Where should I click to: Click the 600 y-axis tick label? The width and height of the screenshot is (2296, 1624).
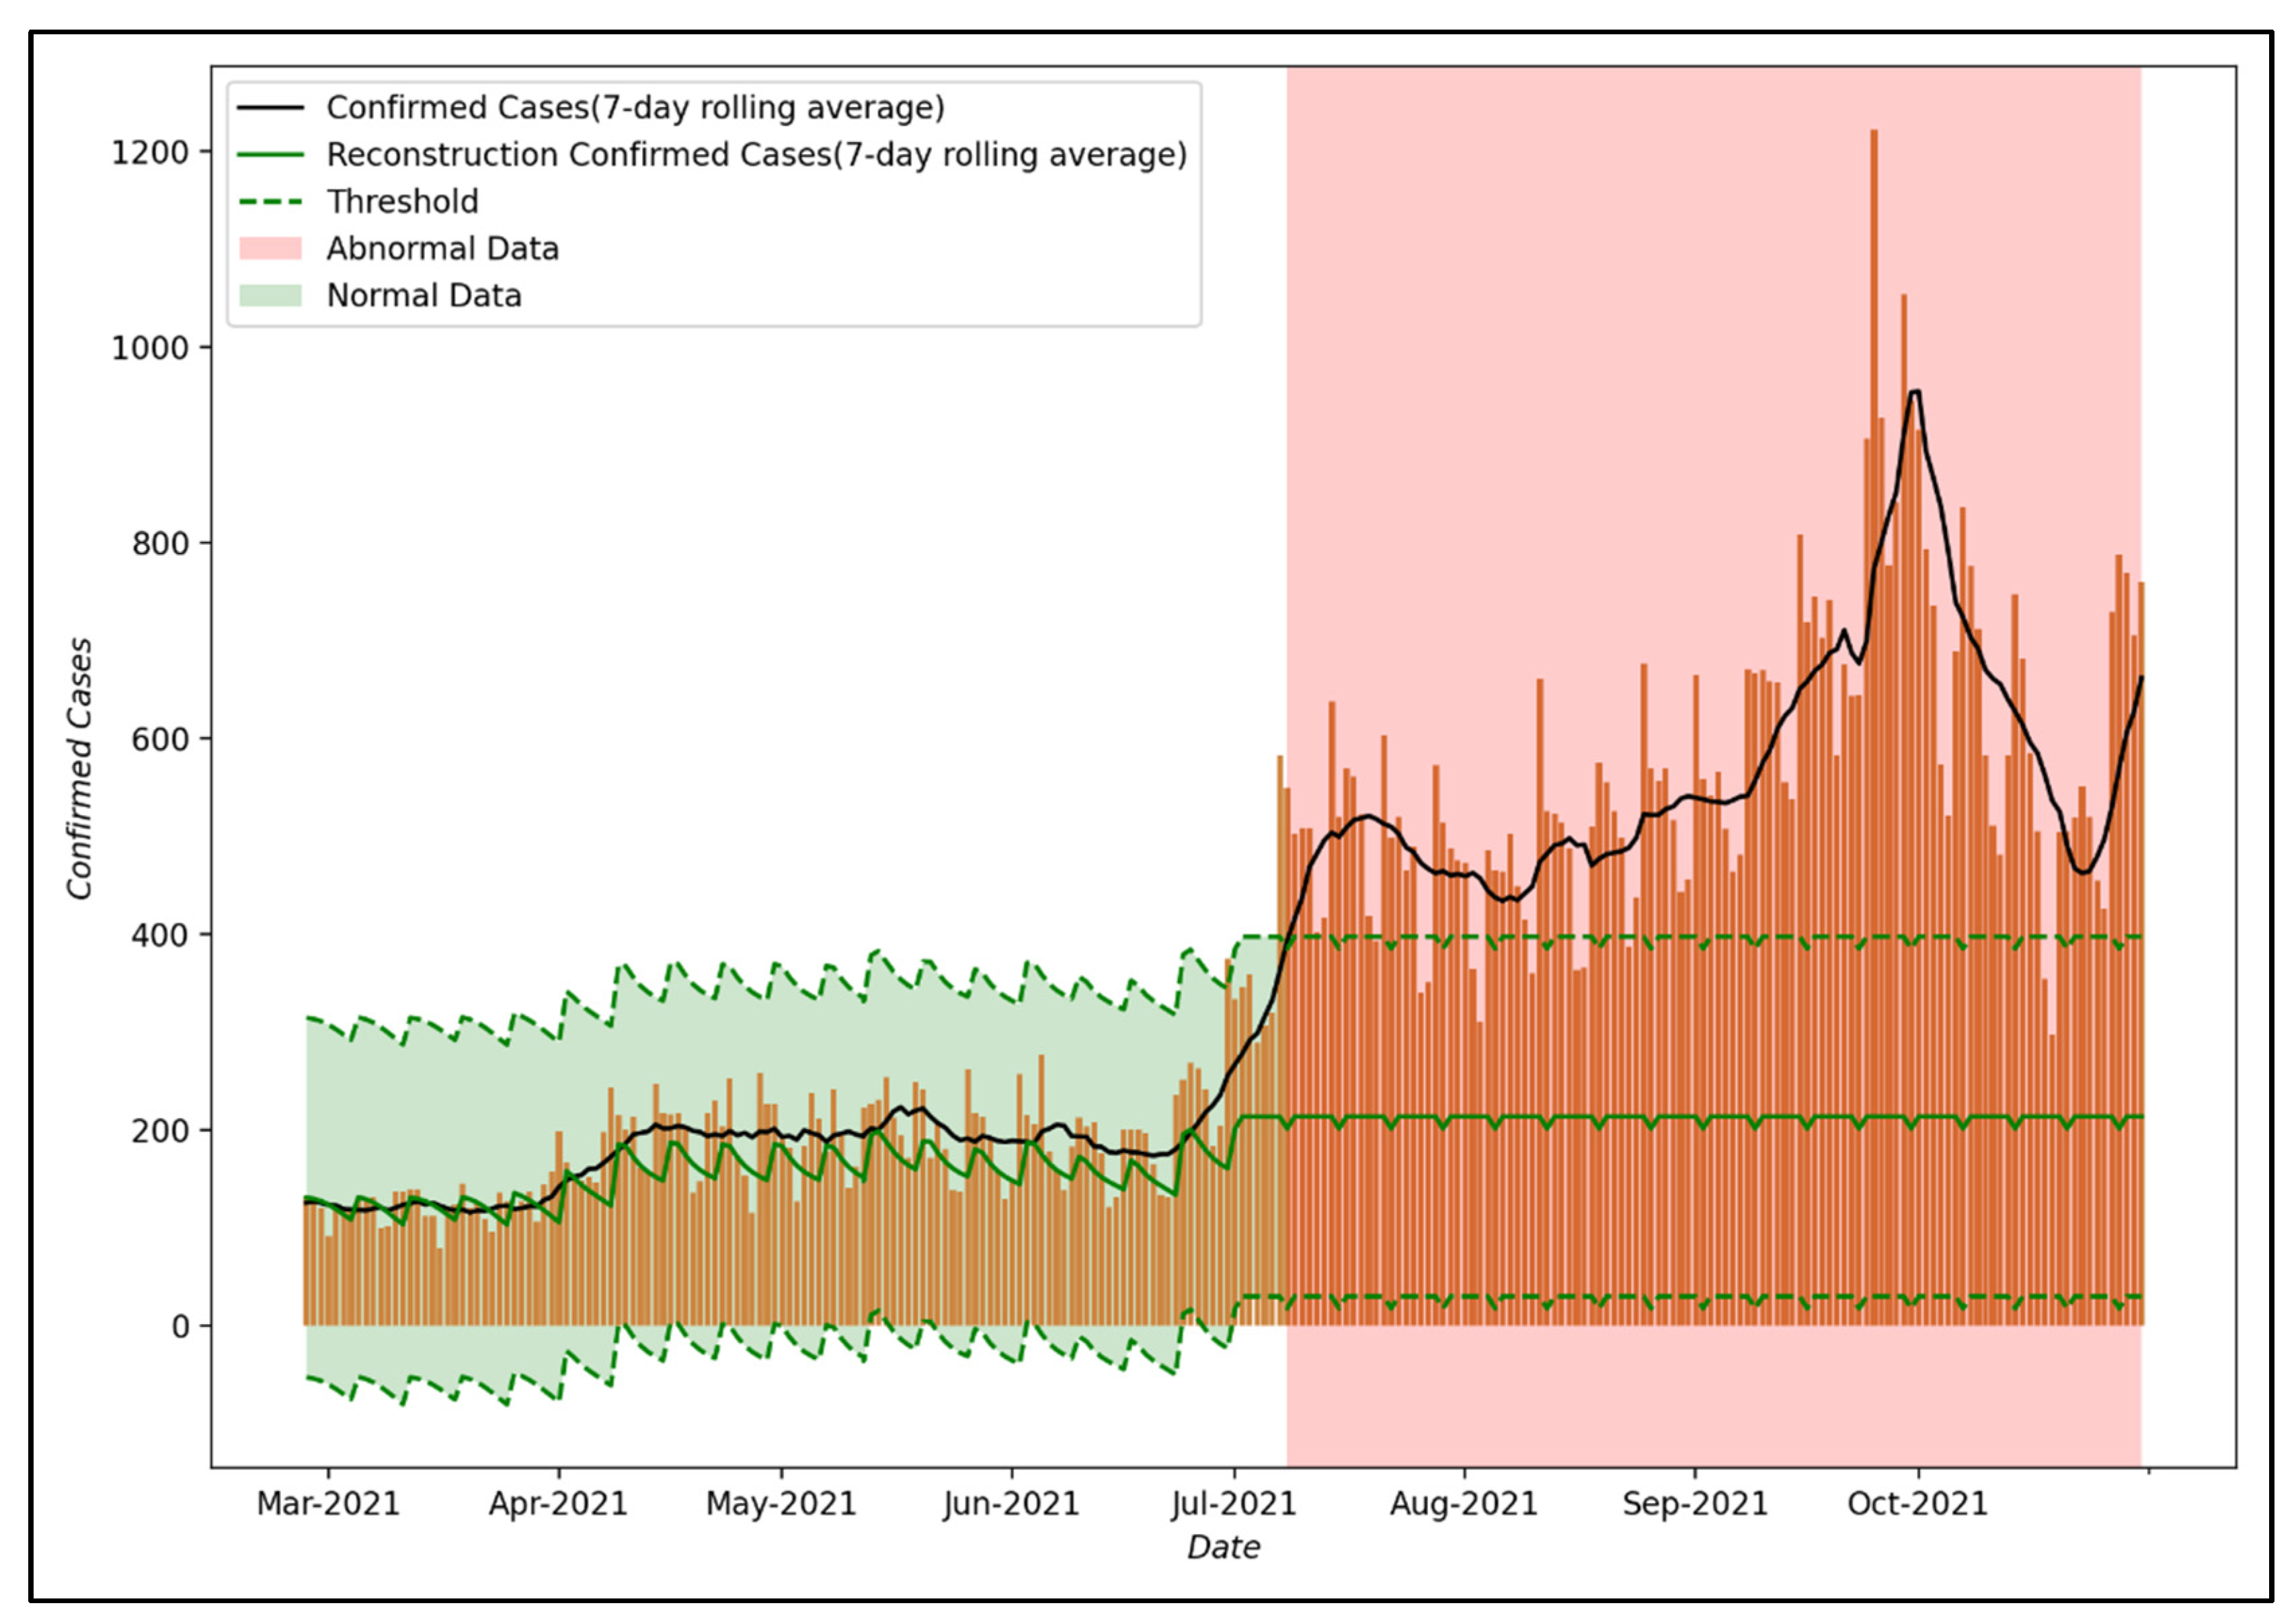(160, 739)
